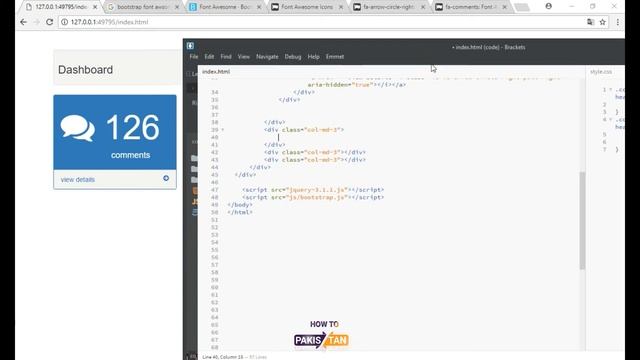Image resolution: width=640 pixels, height=360 pixels.
Task: Click the 'Line 40, Column 15' status bar text
Action: (222, 357)
